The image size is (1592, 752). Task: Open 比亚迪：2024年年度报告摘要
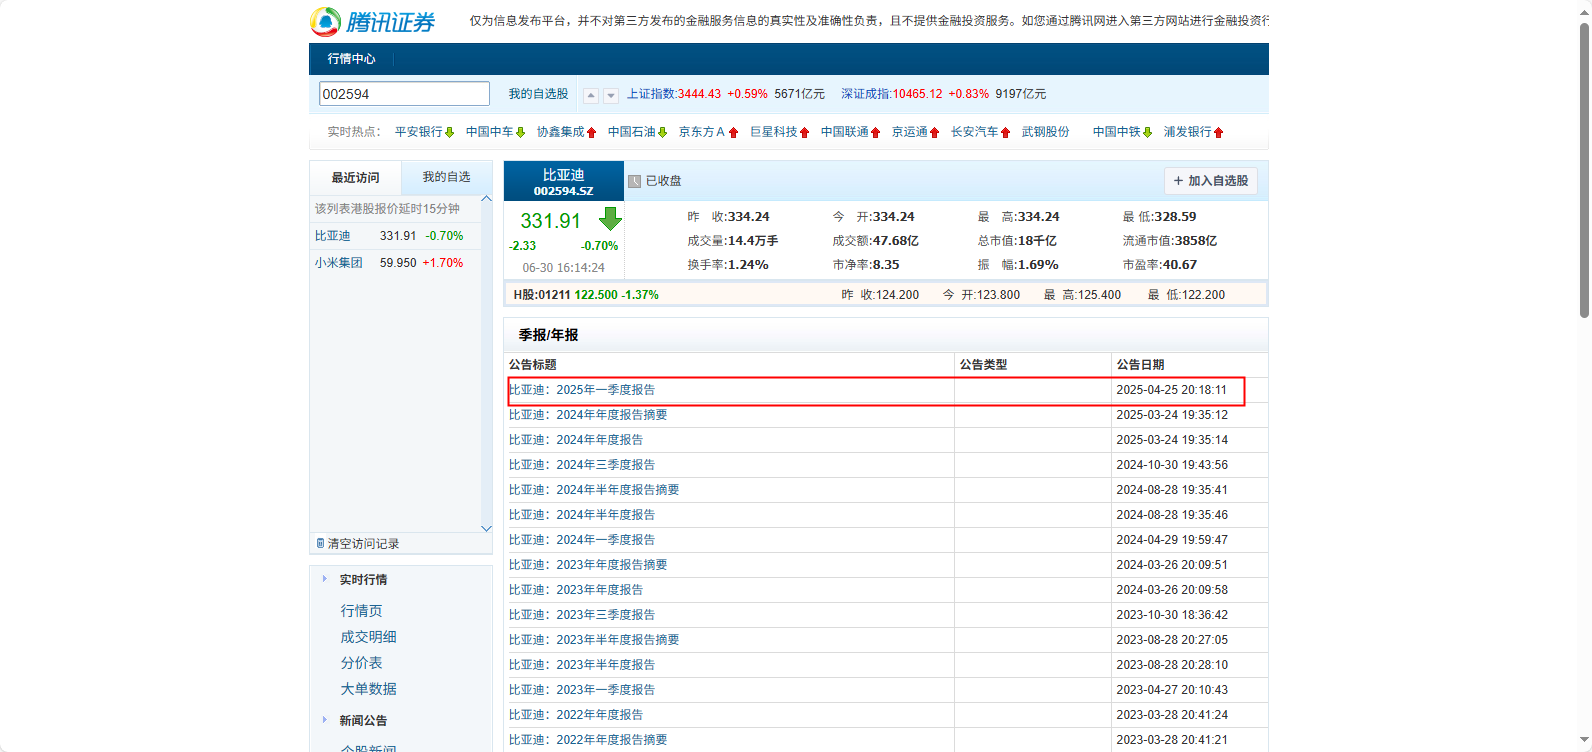588,415
